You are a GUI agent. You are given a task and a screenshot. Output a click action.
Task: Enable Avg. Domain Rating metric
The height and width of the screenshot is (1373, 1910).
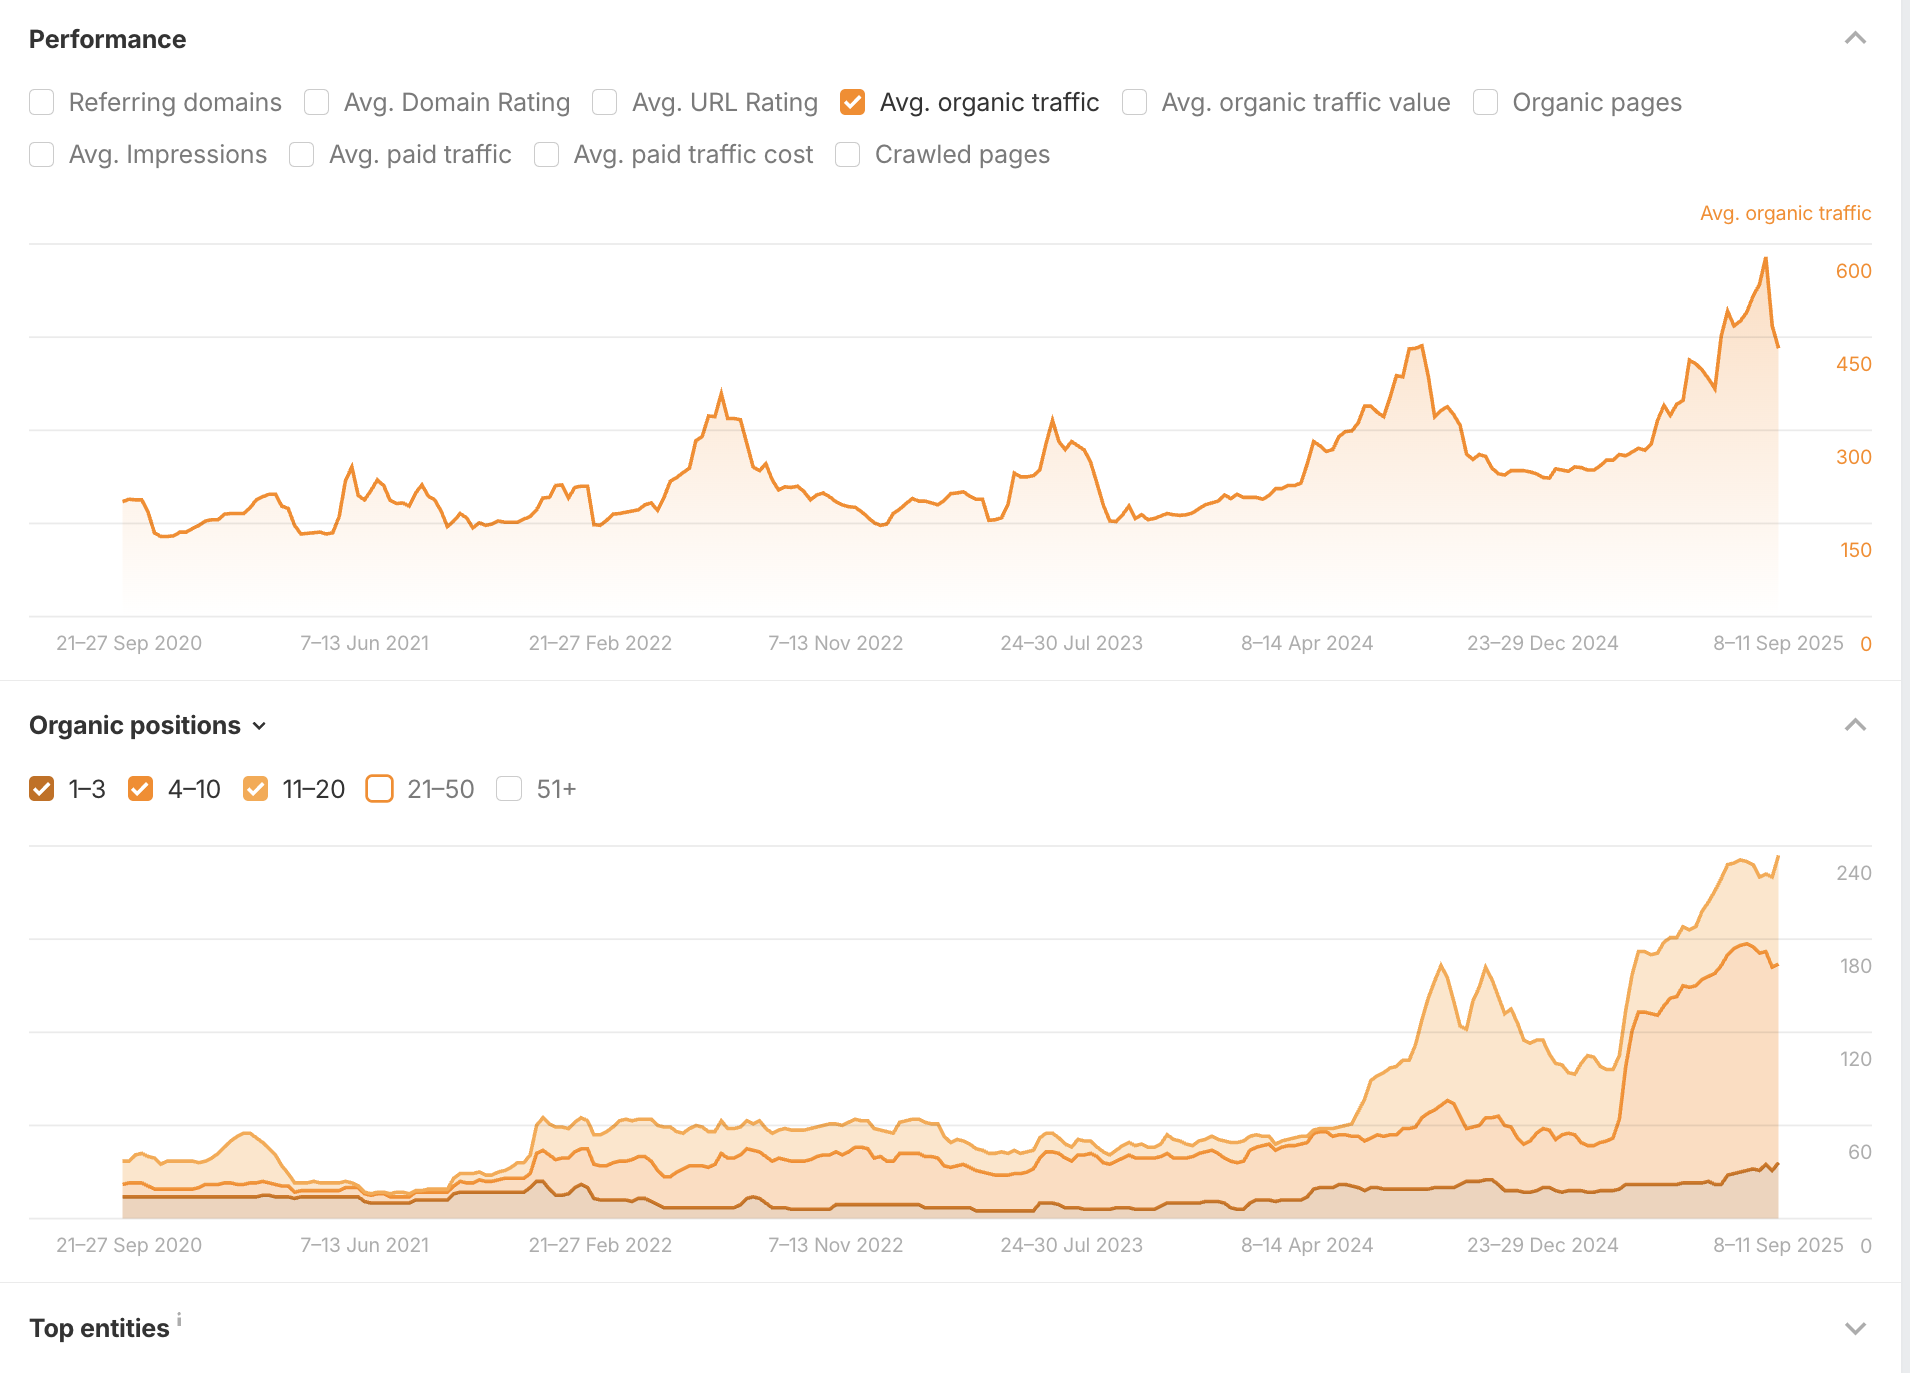tap(317, 102)
